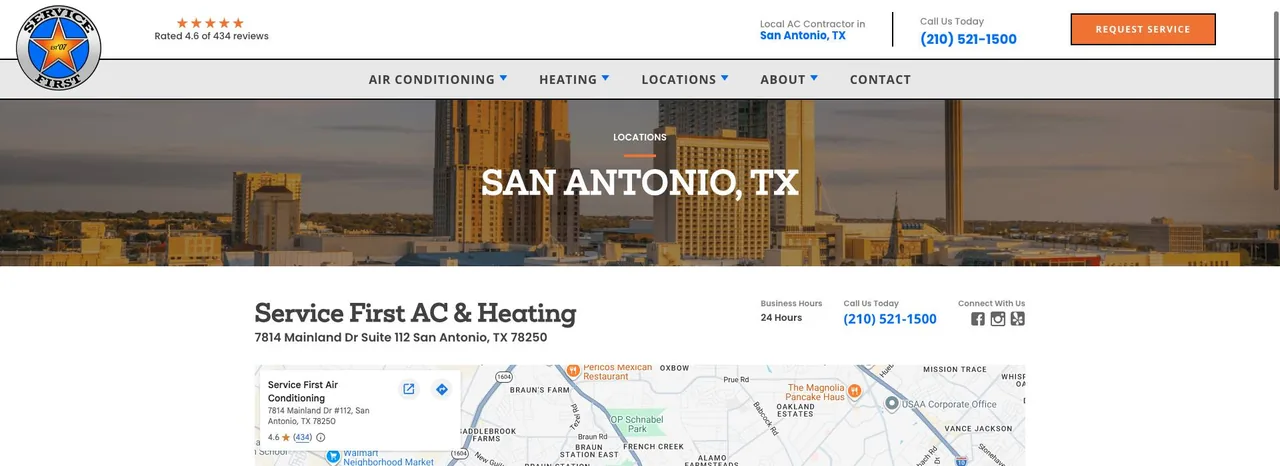Open the (434) reviews link on map card
1280x466 pixels.
coord(302,437)
